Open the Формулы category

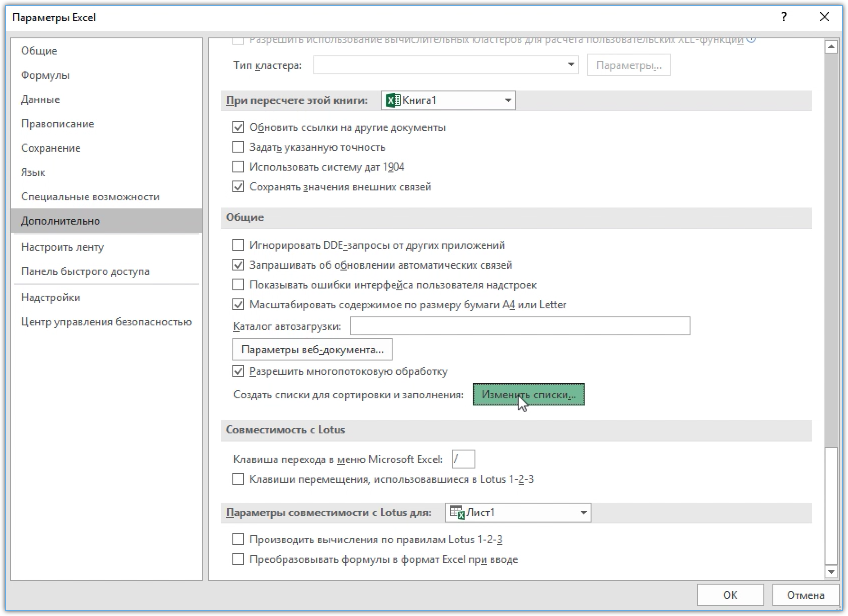coord(106,75)
